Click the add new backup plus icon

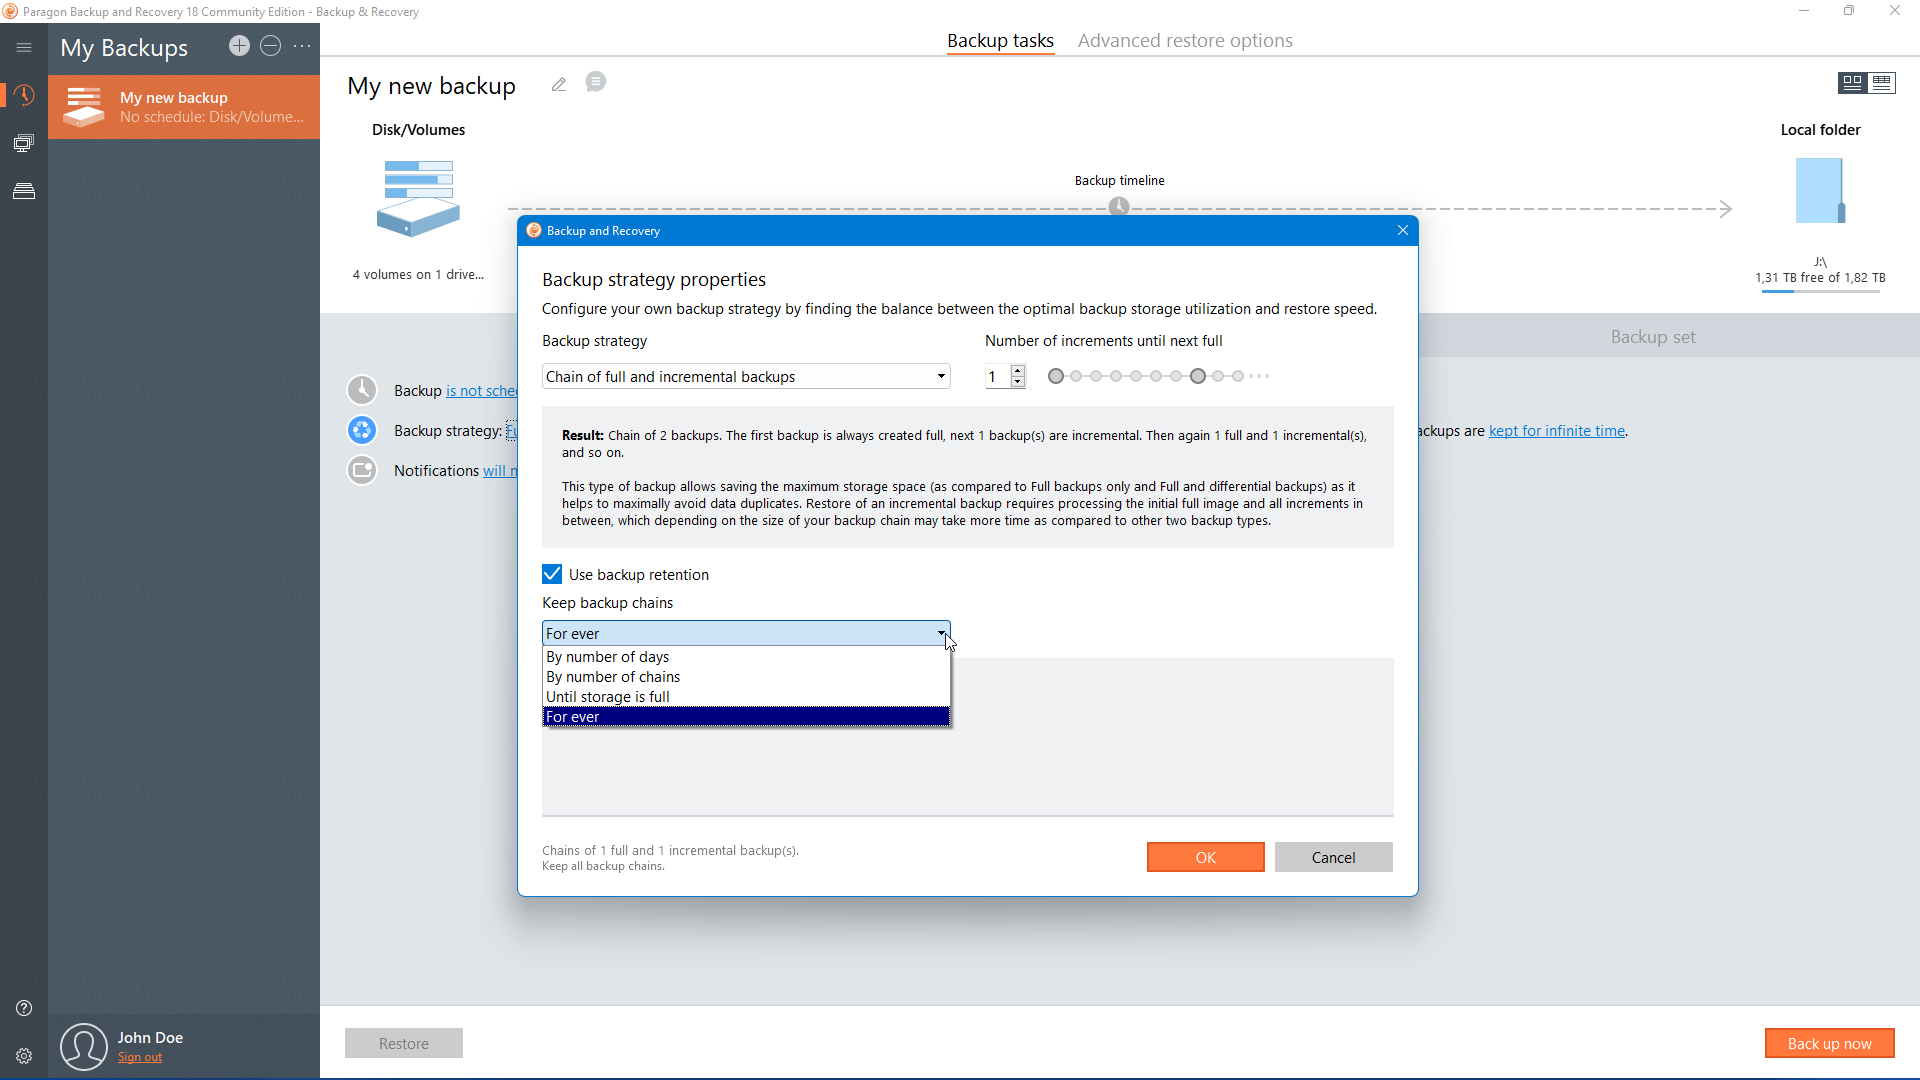tap(239, 46)
